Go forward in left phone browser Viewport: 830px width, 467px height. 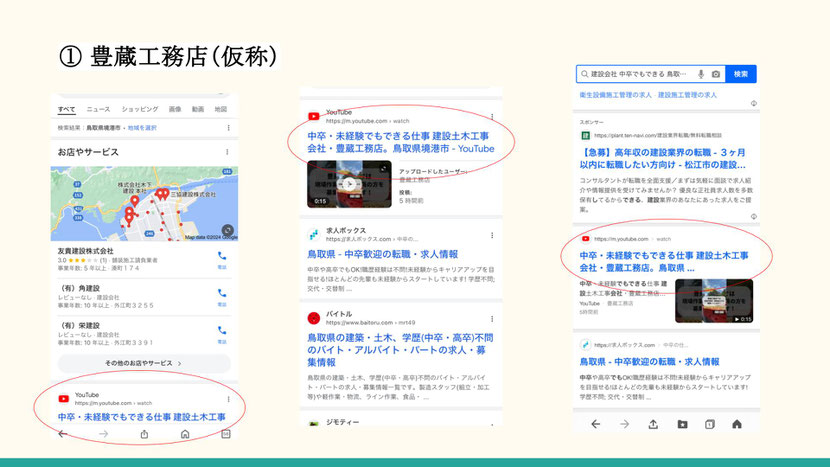pyautogui.click(x=103, y=434)
